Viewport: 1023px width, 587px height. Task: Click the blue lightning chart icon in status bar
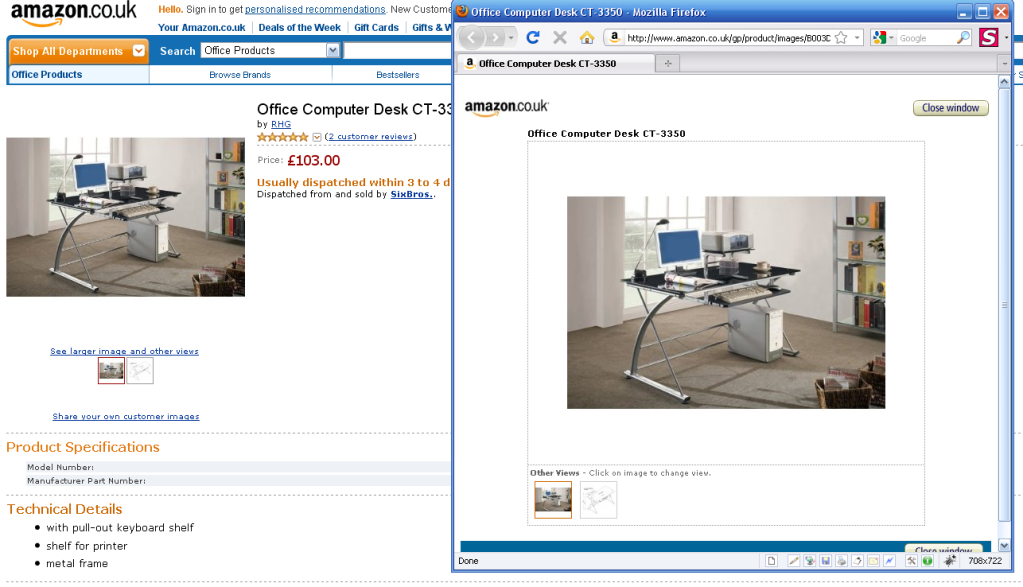click(889, 561)
